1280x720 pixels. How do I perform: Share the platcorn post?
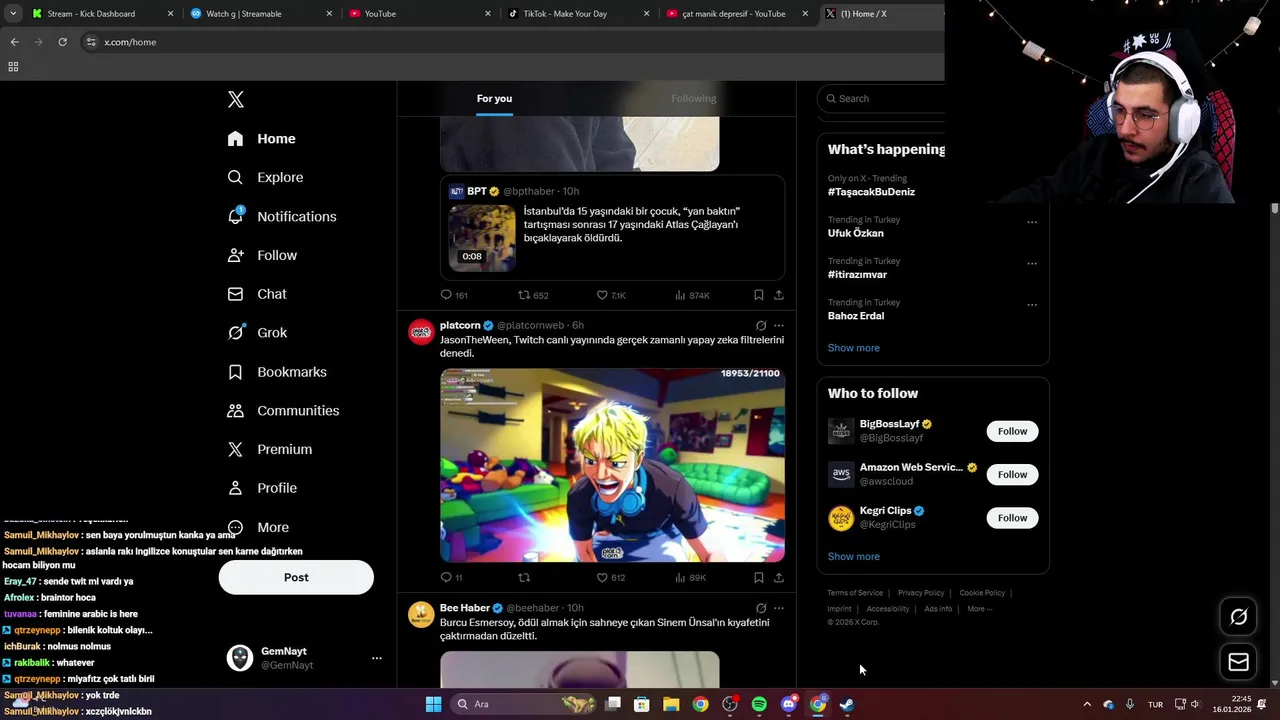tap(779, 577)
